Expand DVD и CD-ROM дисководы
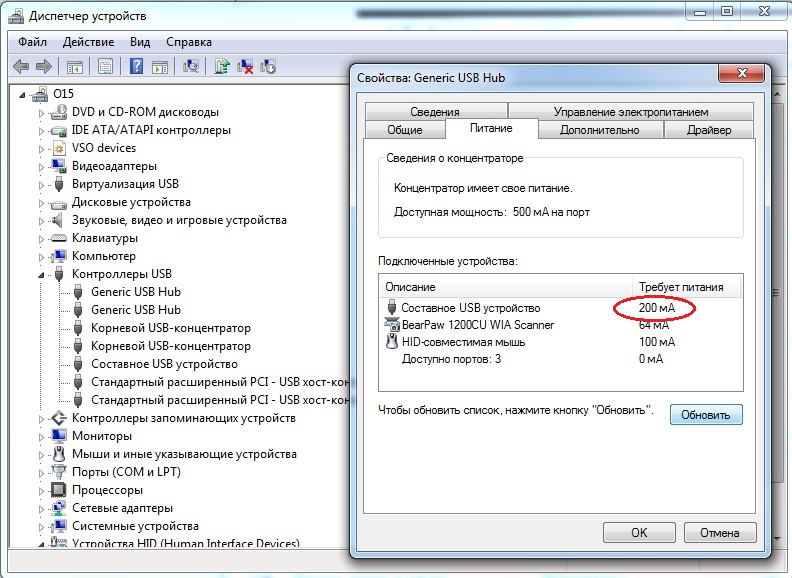 pos(41,113)
